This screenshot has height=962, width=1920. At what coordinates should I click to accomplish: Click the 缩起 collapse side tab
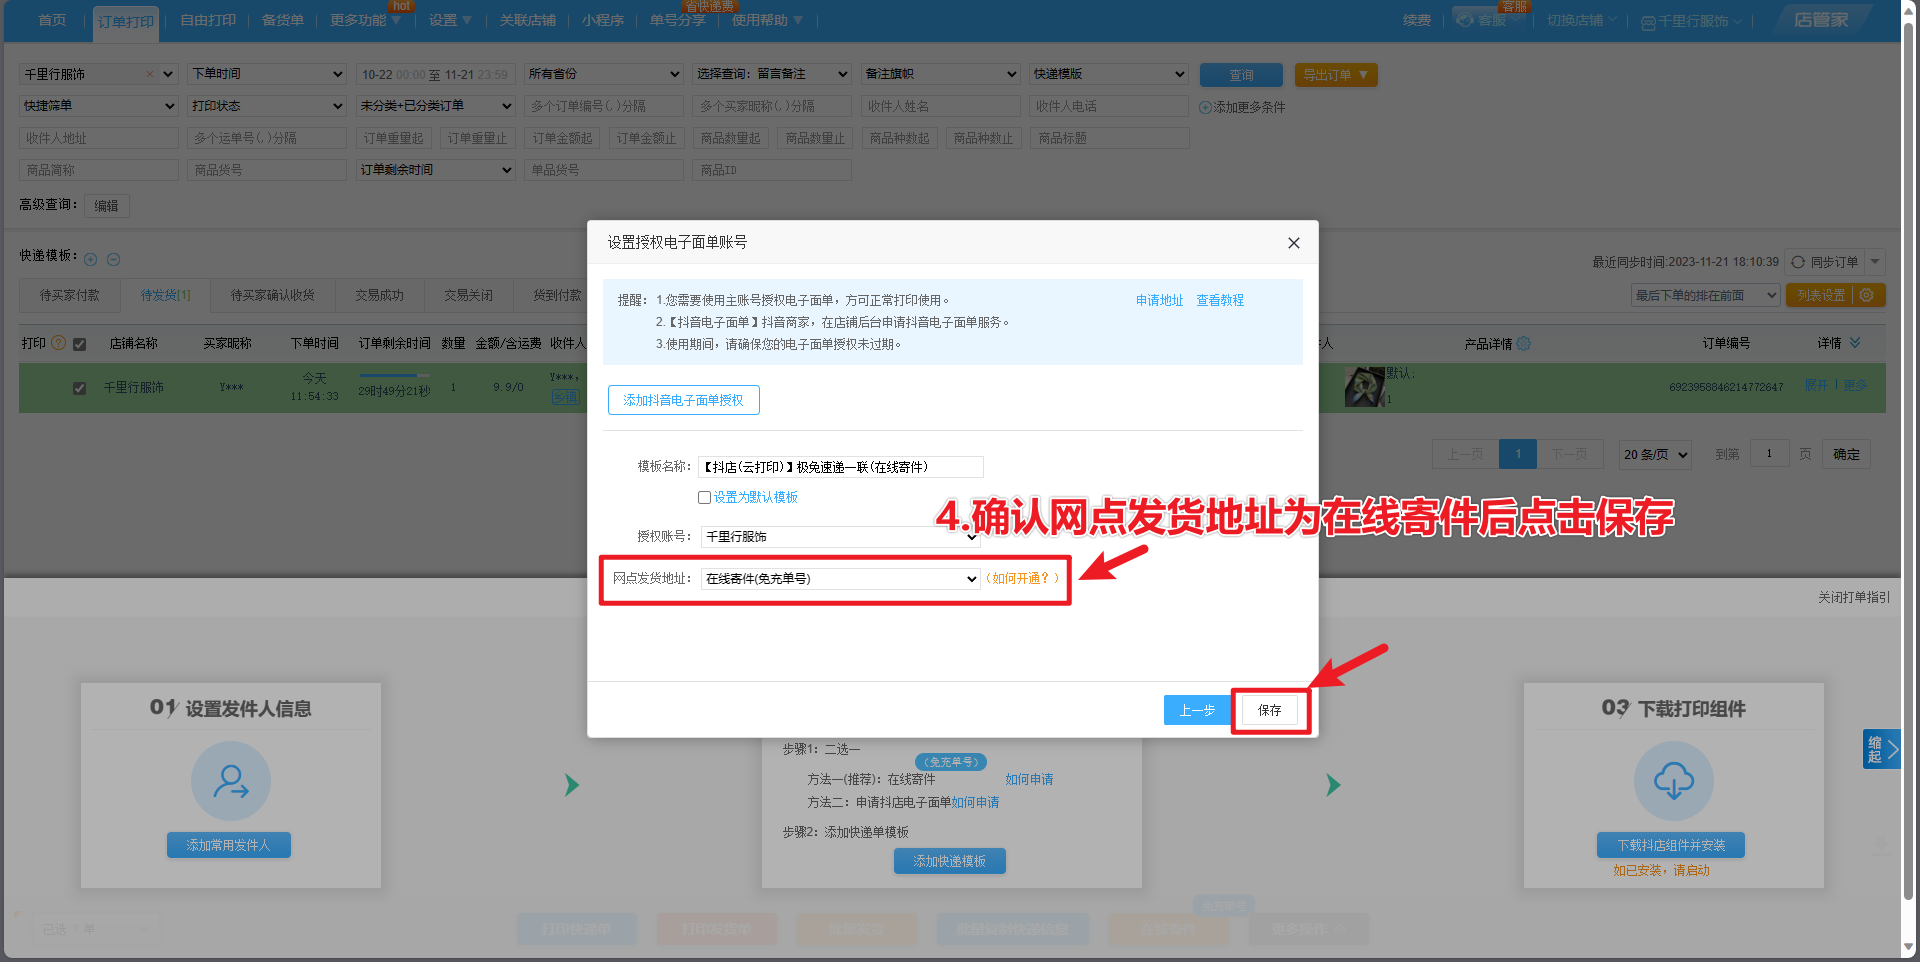(1880, 749)
